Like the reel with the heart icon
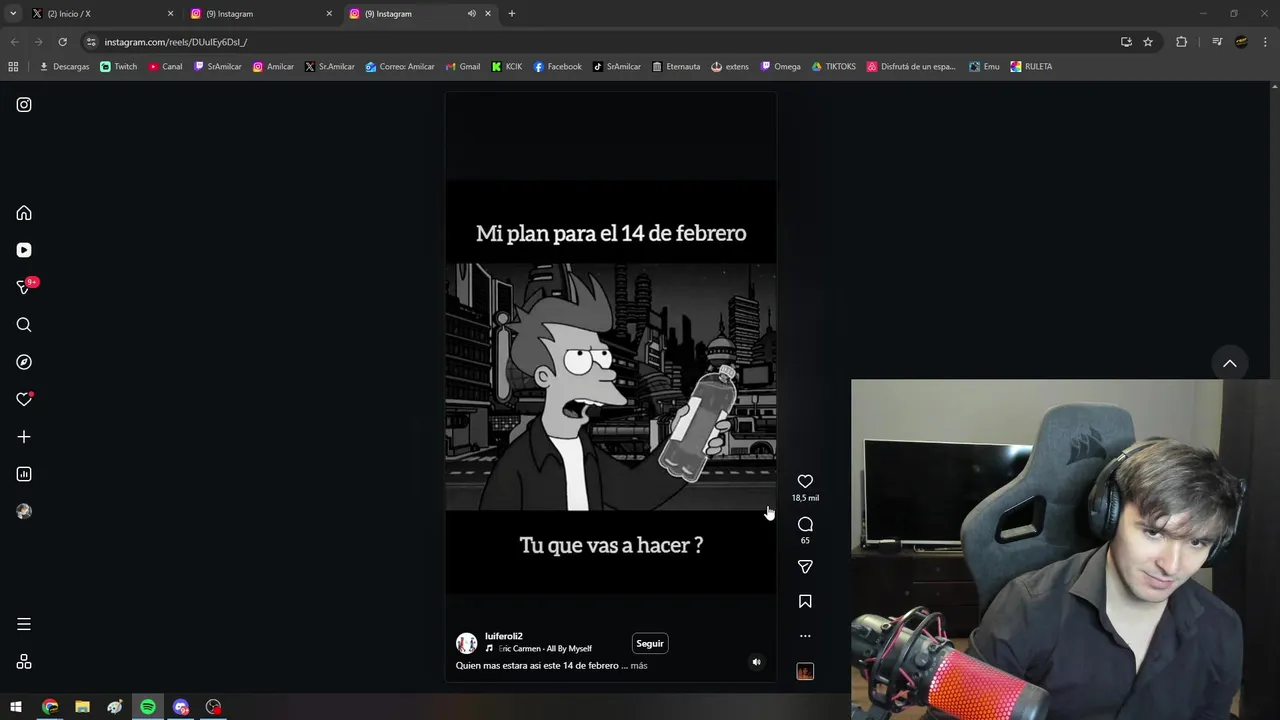Image resolution: width=1280 pixels, height=720 pixels. [805, 482]
